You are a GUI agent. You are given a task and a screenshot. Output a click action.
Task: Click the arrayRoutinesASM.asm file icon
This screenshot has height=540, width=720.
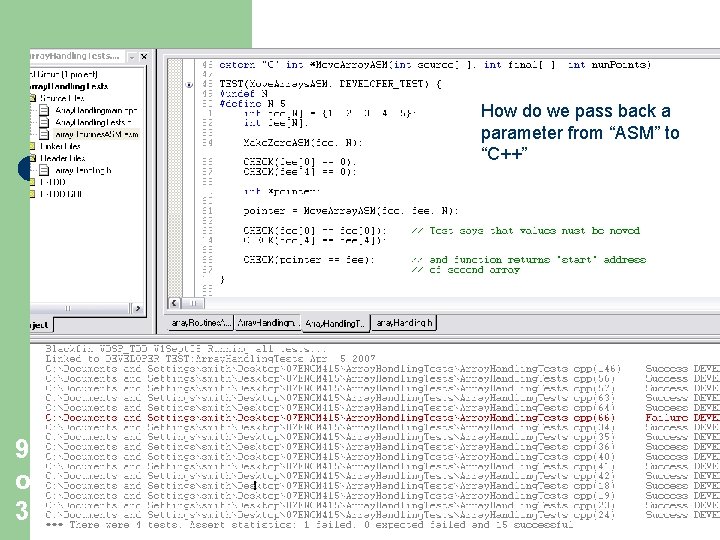pyautogui.click(x=44, y=134)
